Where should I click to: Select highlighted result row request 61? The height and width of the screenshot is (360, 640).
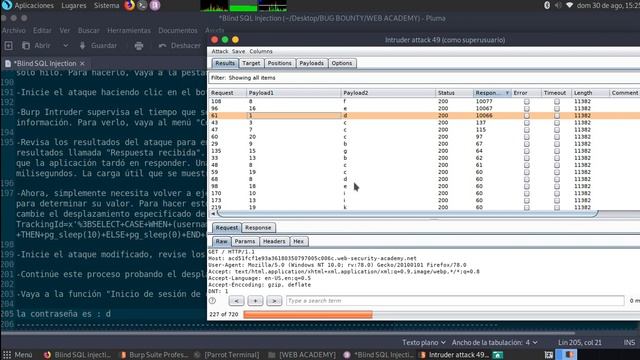[x=423, y=116]
